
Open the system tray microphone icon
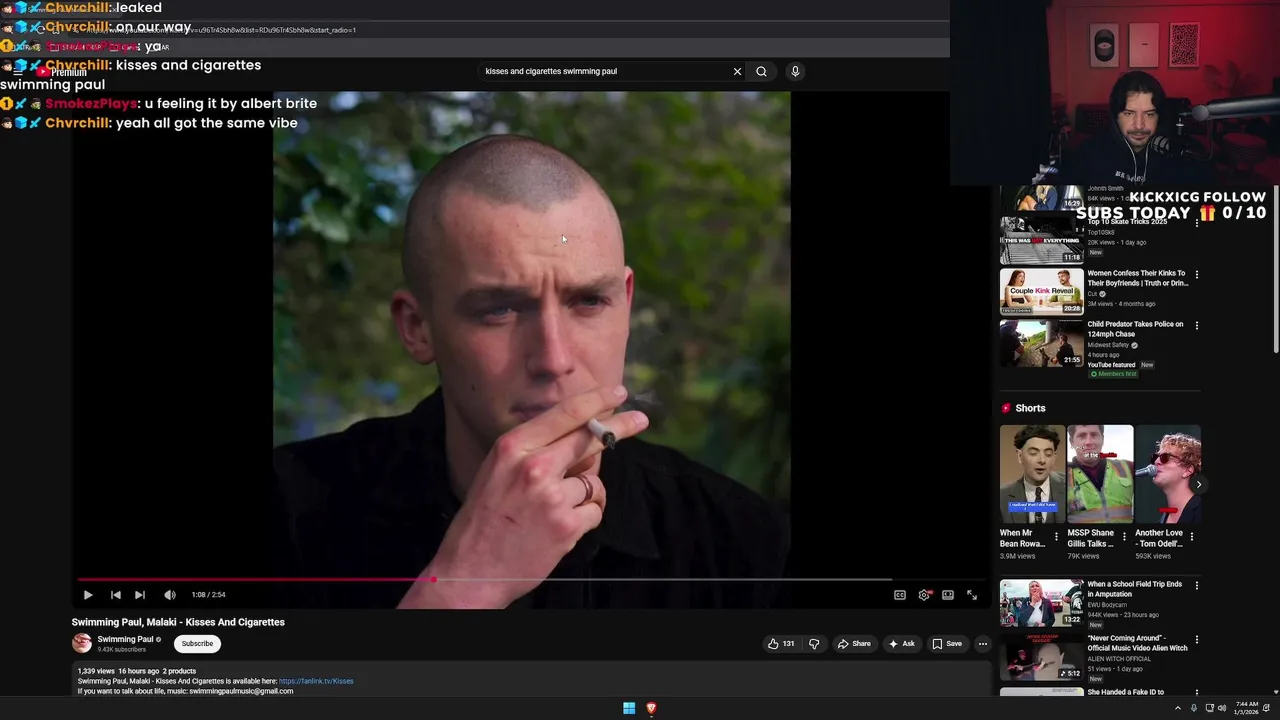1193,708
